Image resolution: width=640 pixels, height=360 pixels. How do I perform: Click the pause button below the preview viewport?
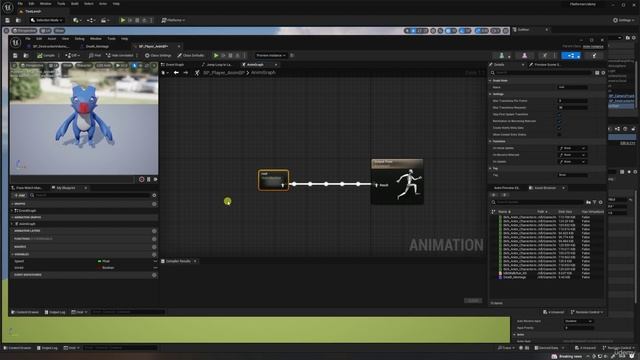click(x=149, y=179)
